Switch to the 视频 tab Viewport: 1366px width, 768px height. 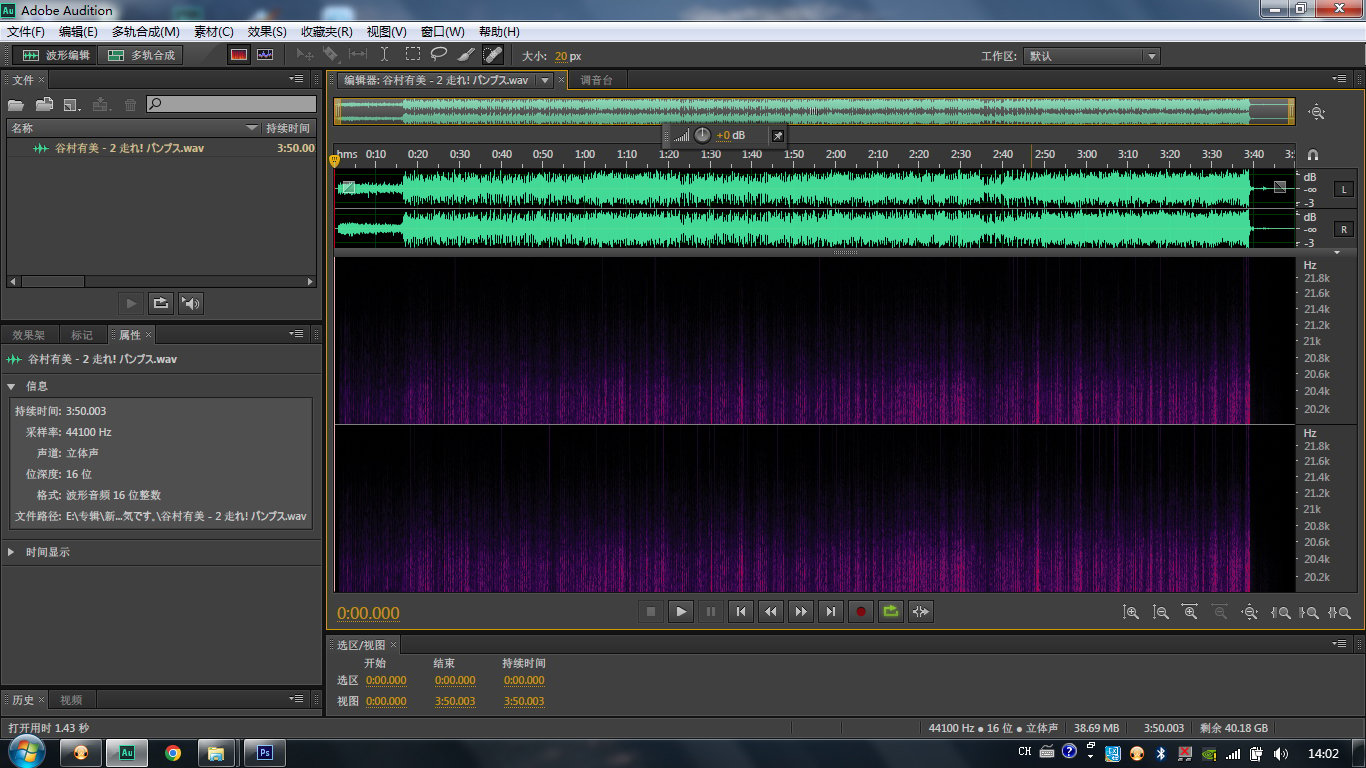(71, 700)
